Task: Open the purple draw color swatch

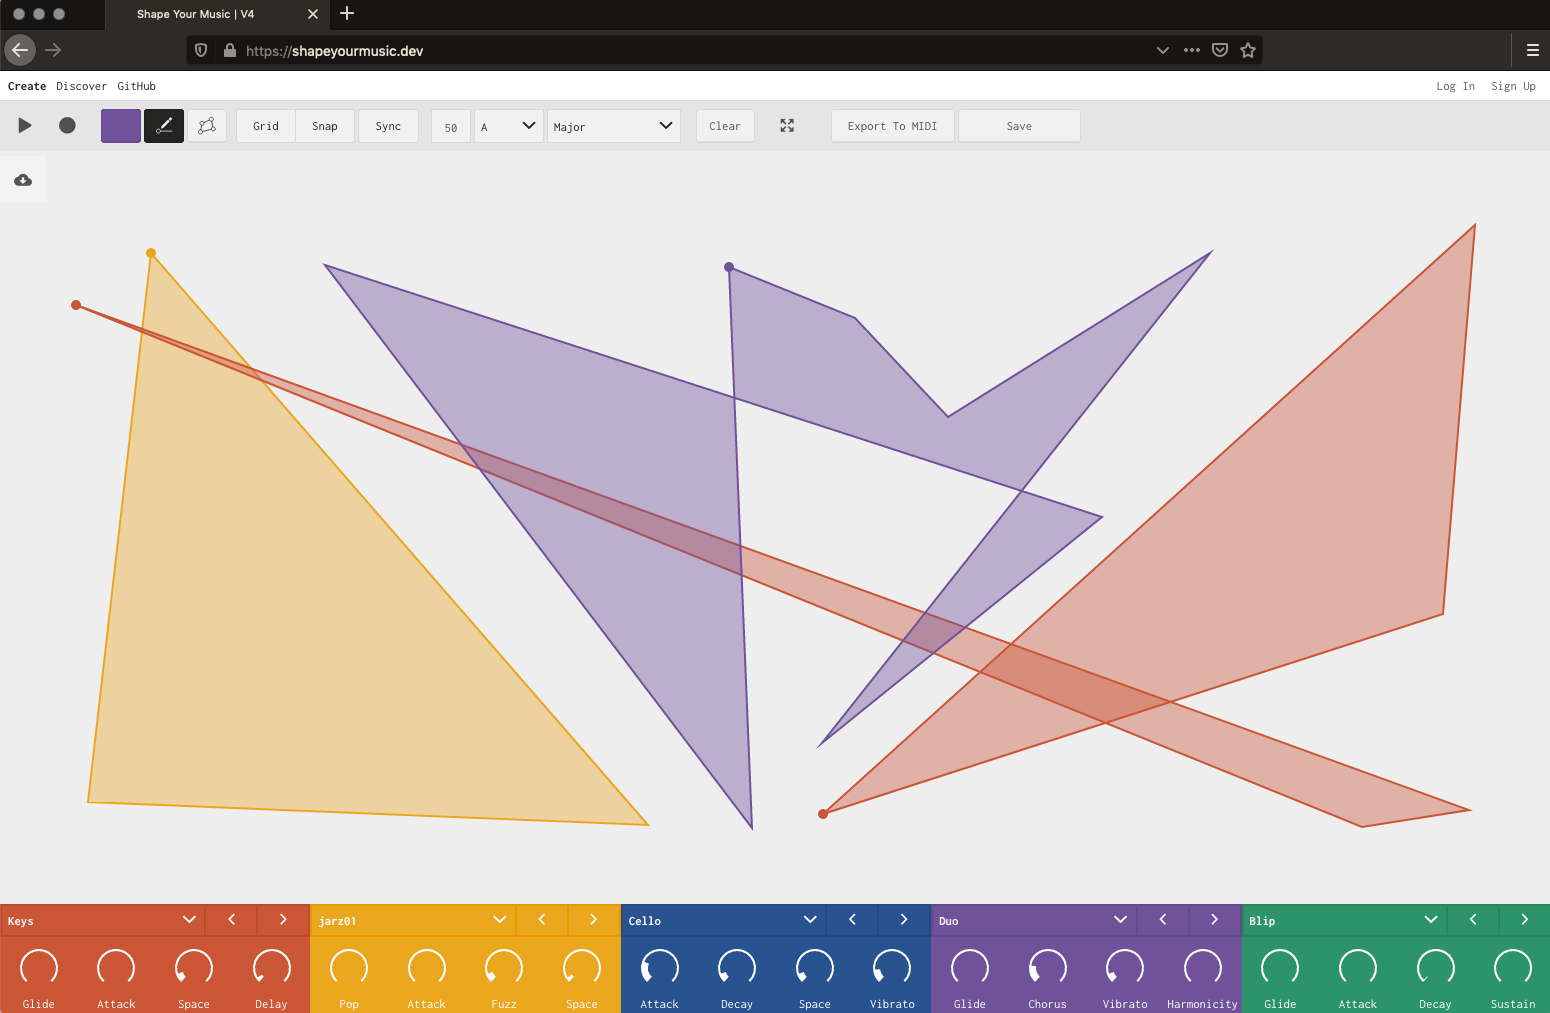Action: click(x=121, y=126)
